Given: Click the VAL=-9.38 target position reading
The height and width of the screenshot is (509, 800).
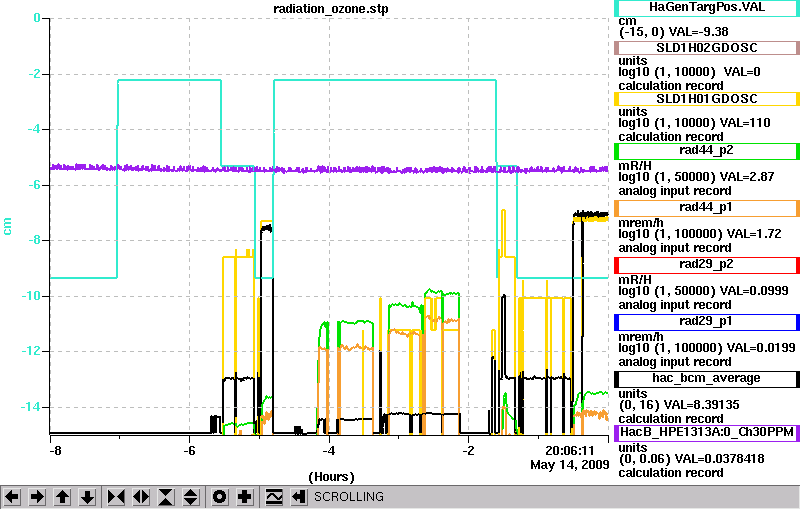Looking at the screenshot, I should point(698,32).
